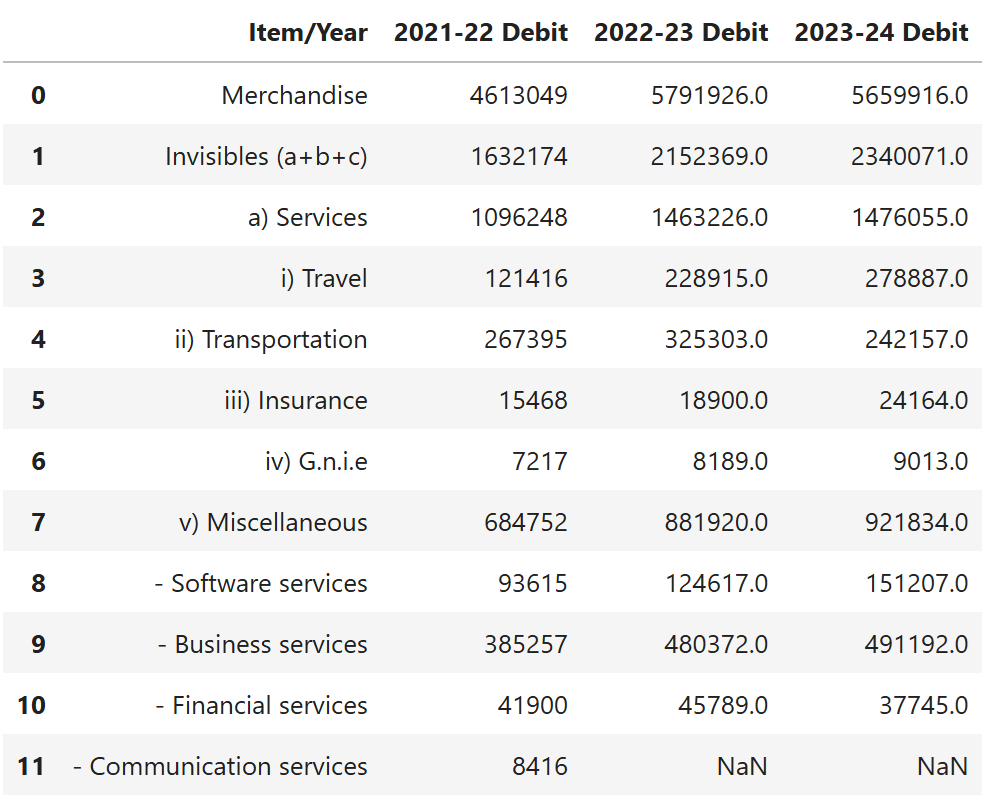Select the iii) Insurance item cell
This screenshot has width=1003, height=808.
click(295, 401)
